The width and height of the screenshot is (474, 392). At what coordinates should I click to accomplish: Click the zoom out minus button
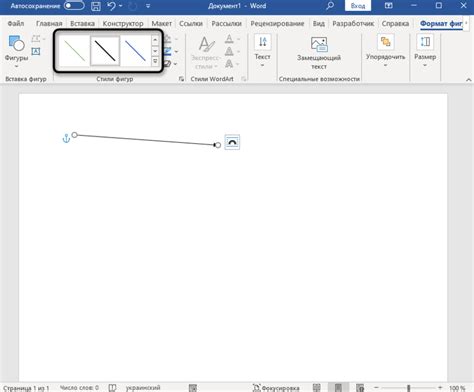376,387
